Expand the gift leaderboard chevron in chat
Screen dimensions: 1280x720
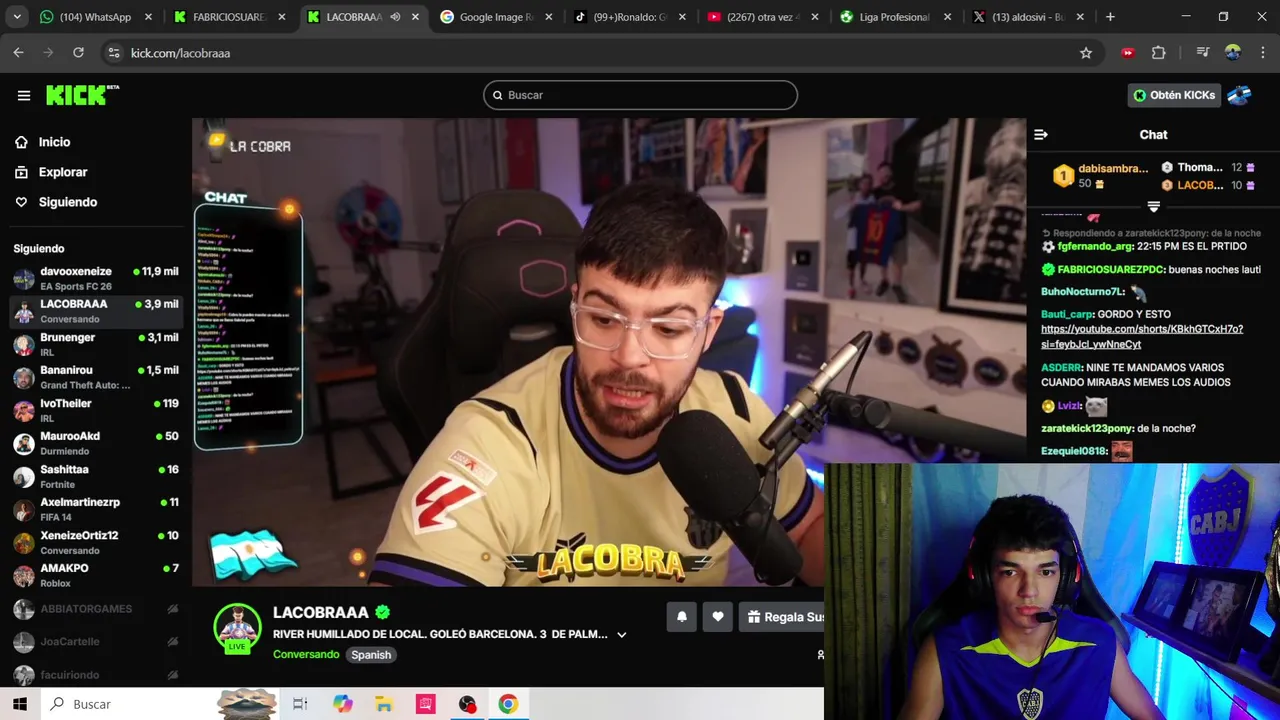coord(1153,207)
